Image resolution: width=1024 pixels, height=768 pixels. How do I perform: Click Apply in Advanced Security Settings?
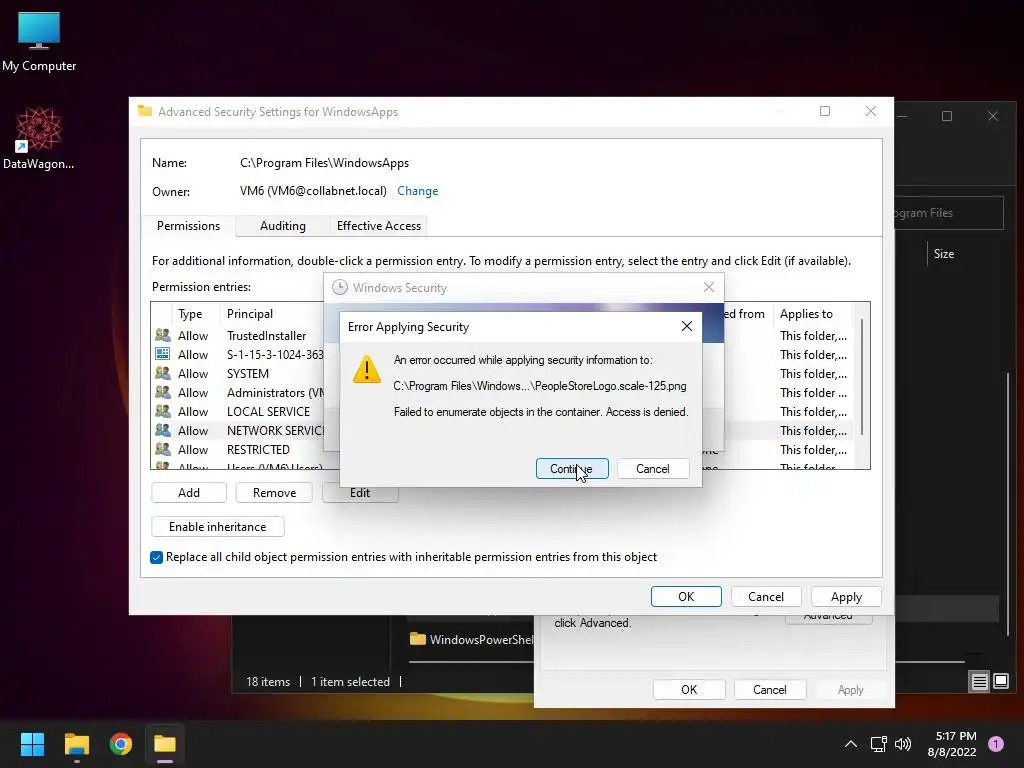click(x=846, y=597)
